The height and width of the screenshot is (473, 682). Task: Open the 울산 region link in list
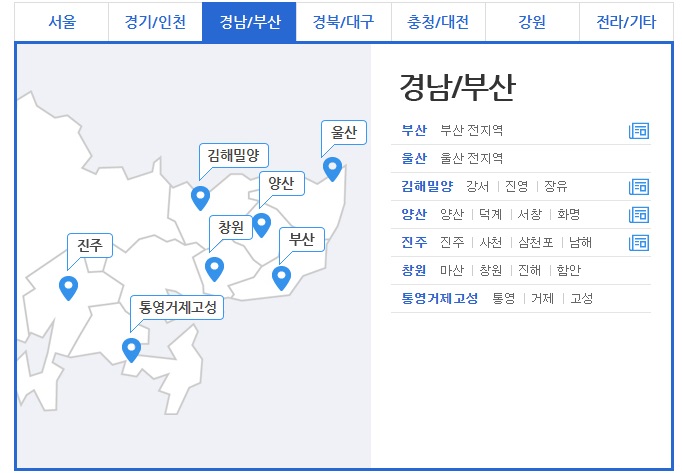(x=414, y=158)
